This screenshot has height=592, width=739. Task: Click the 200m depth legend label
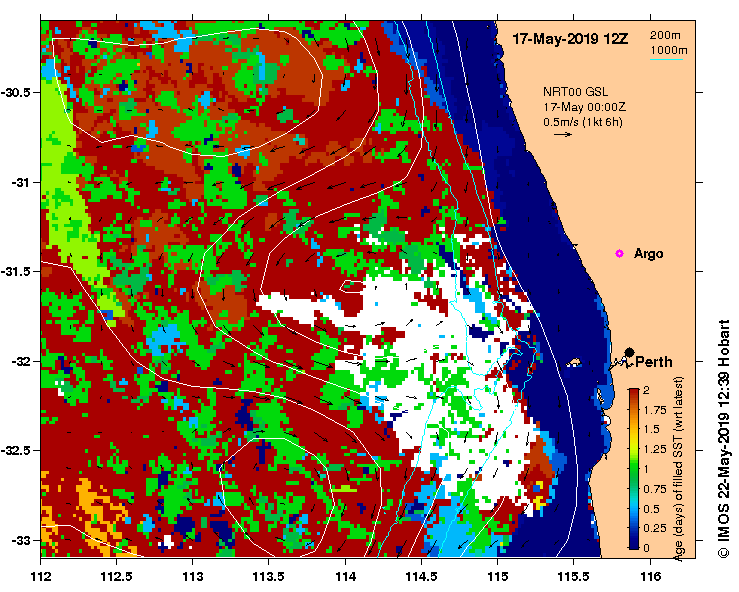point(665,35)
